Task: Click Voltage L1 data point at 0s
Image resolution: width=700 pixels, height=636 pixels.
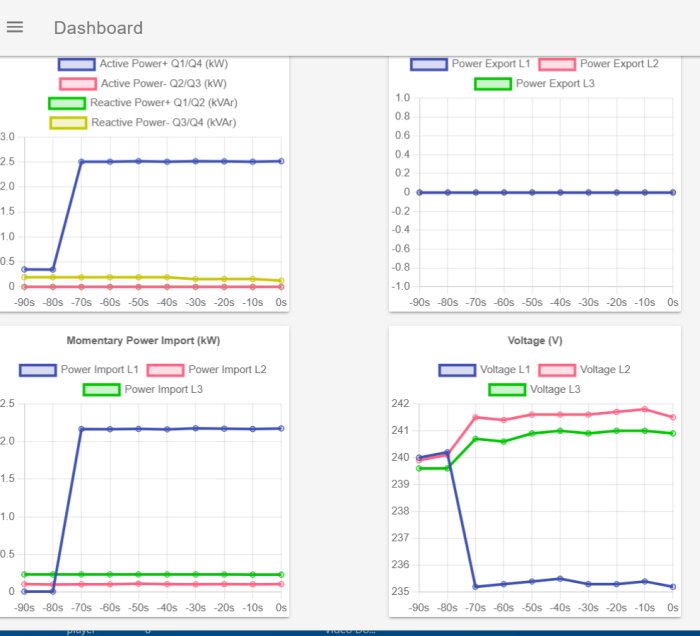Action: coord(673,586)
